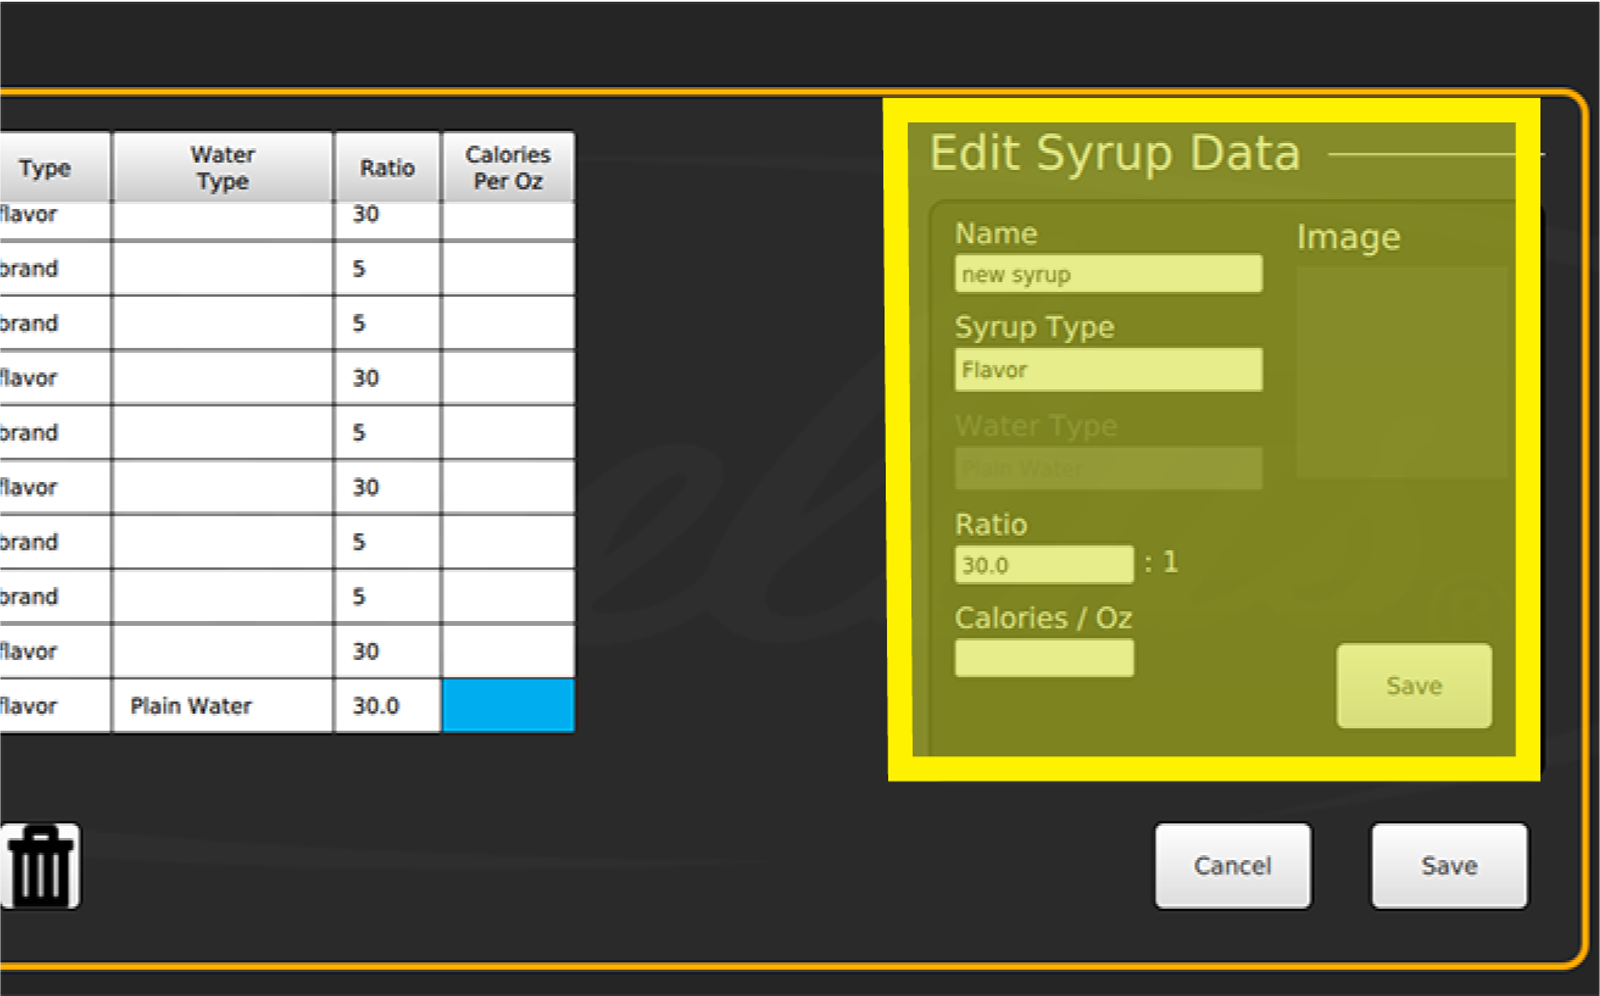Screen dimensions: 1600x996
Task: Open the disabled Water Type field
Action: 1108,468
